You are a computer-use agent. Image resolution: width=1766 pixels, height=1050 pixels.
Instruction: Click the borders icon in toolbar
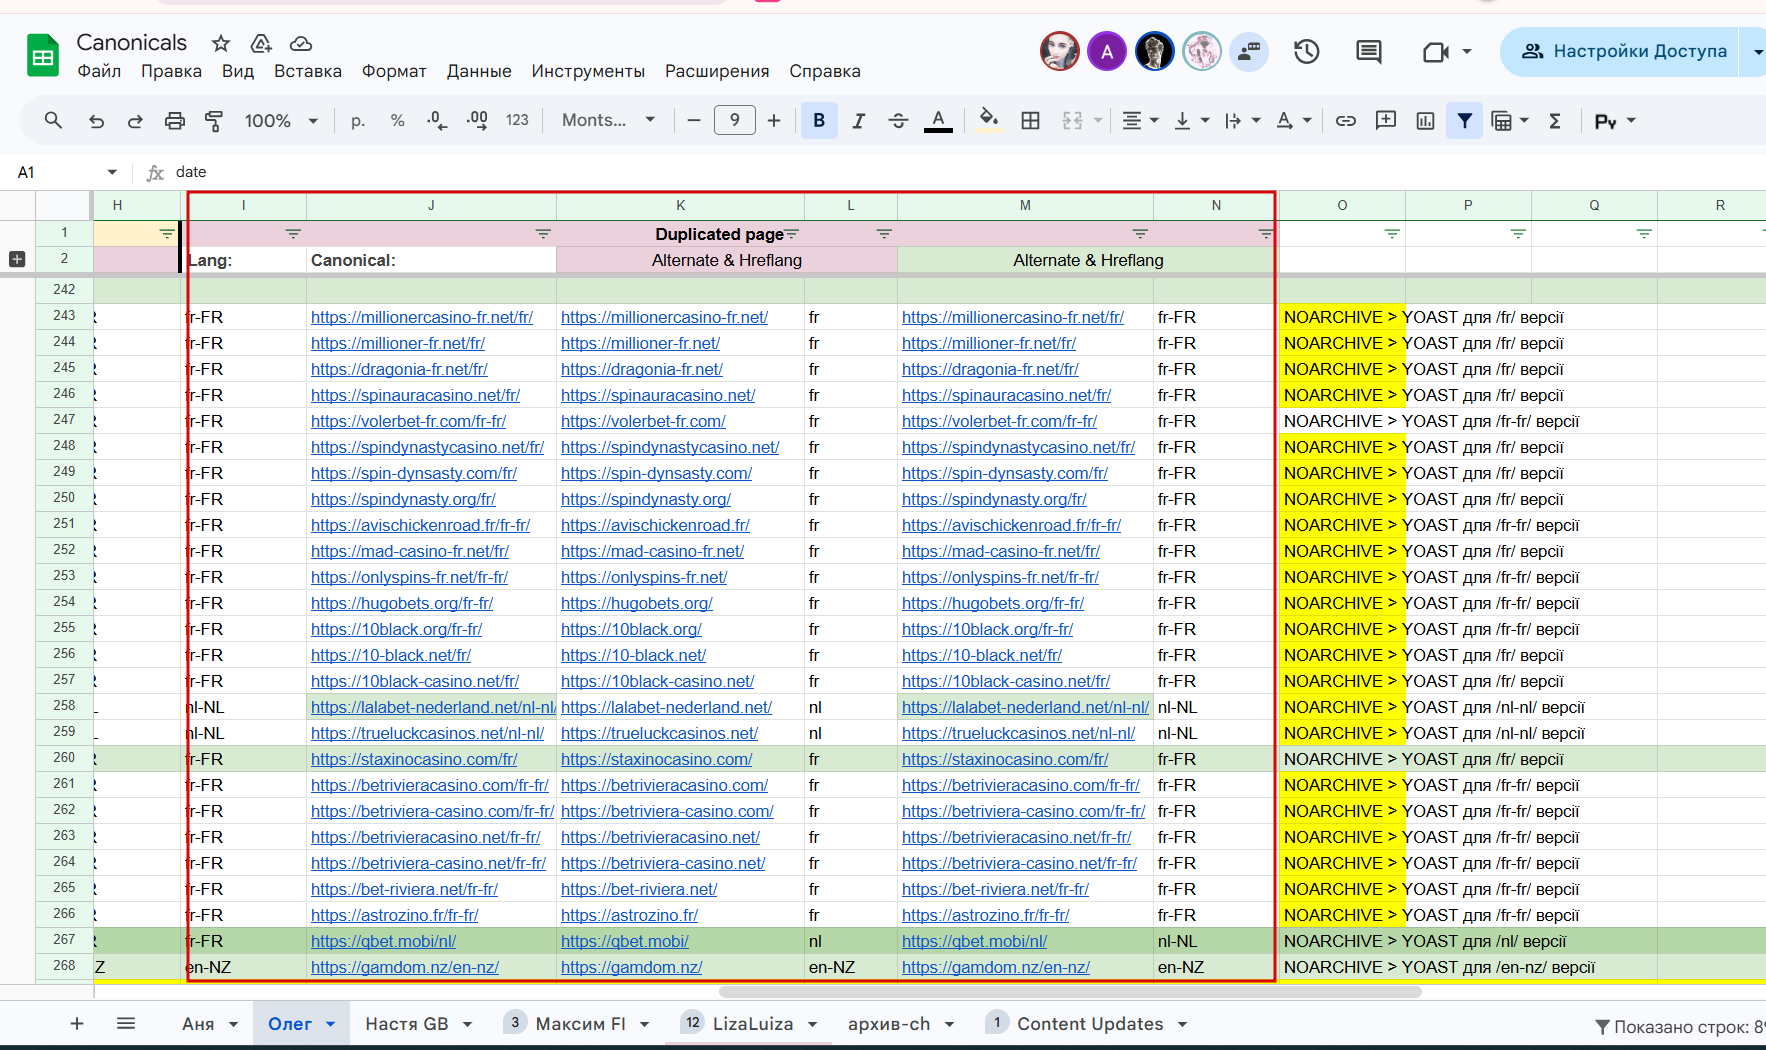pos(1030,121)
